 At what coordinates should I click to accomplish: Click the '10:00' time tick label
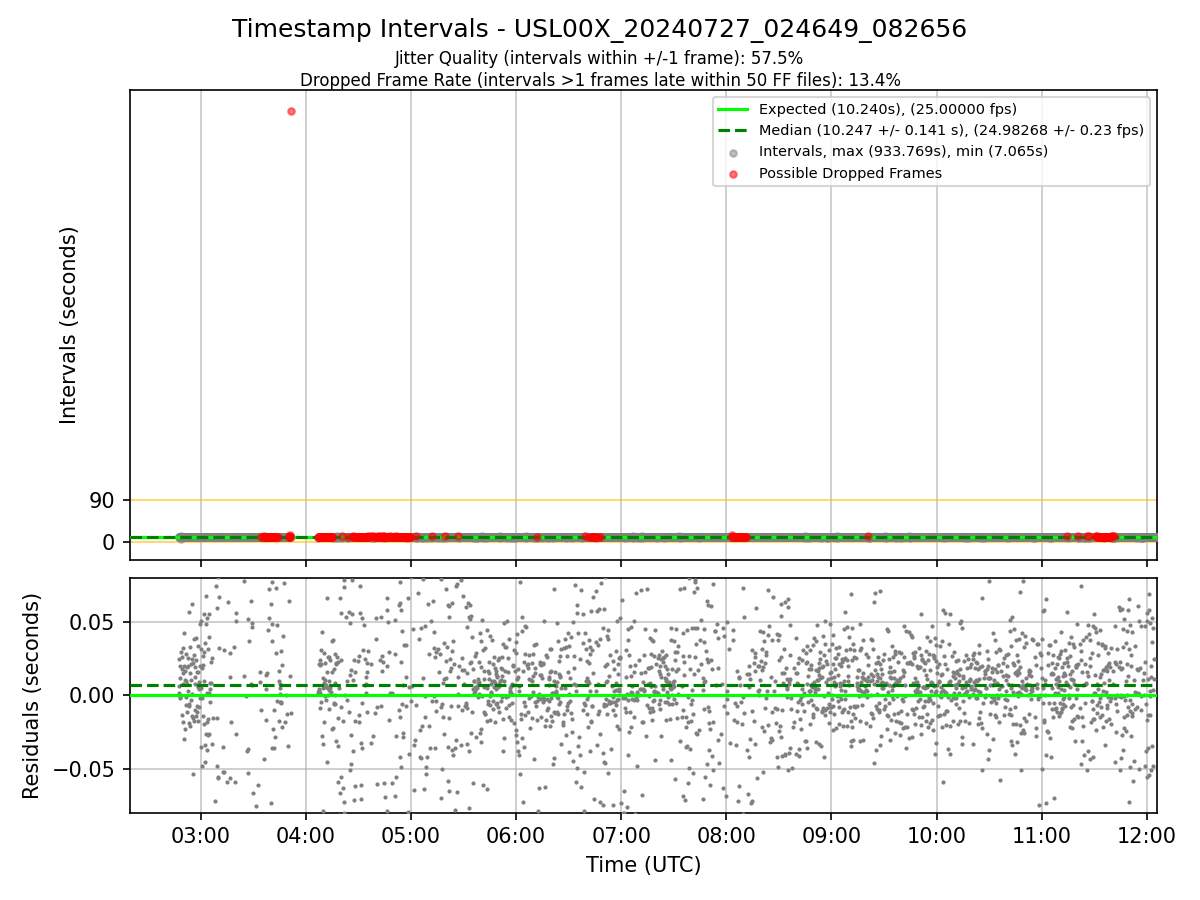tap(937, 834)
